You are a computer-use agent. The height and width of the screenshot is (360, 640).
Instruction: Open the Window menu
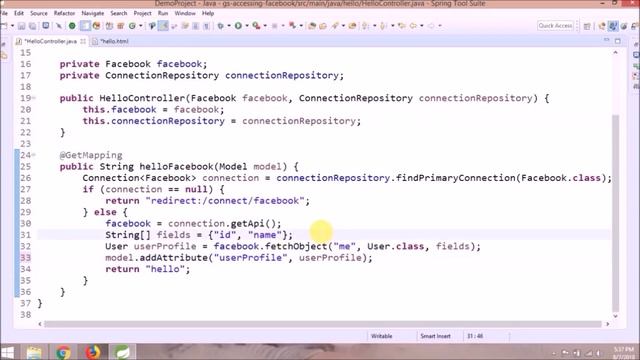tap(185, 13)
